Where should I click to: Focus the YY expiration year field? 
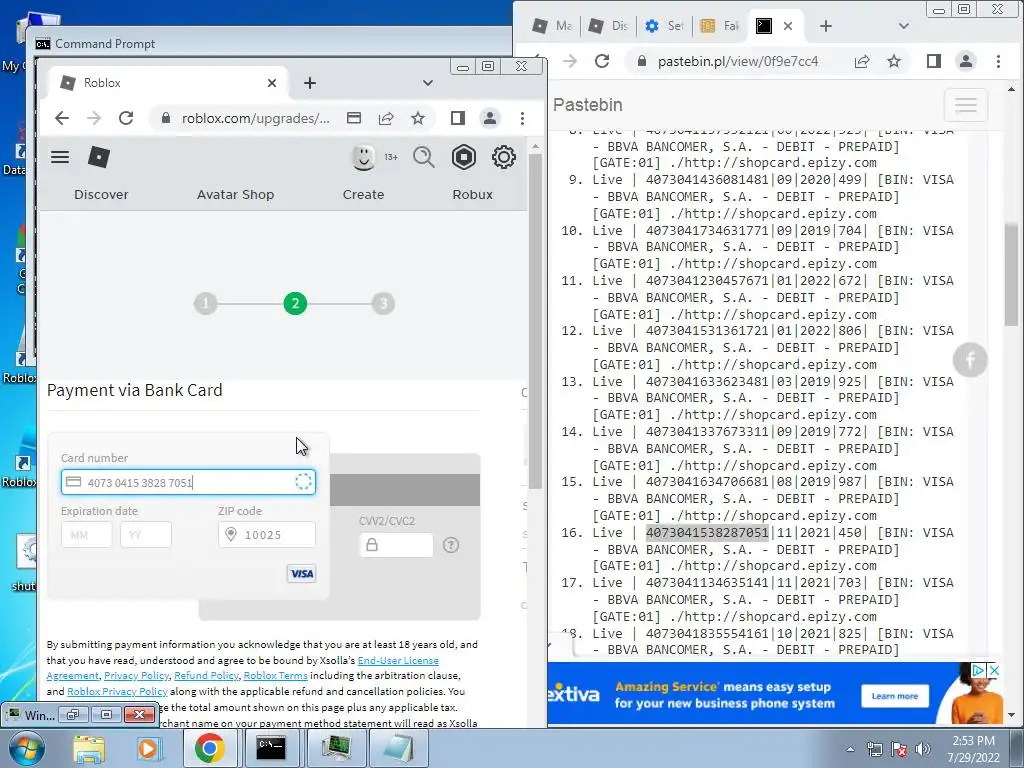(x=146, y=535)
